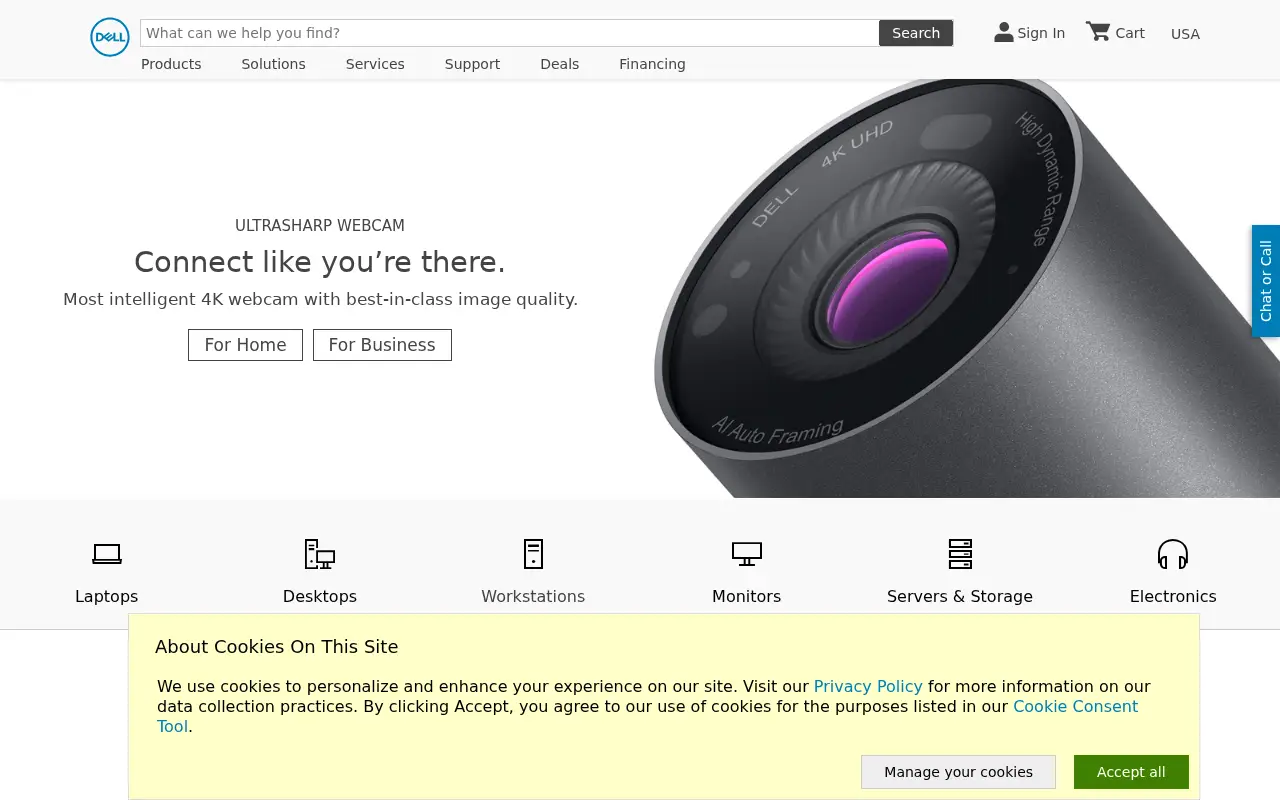Click the 'Connect like you're there.' headline

pyautogui.click(x=320, y=262)
